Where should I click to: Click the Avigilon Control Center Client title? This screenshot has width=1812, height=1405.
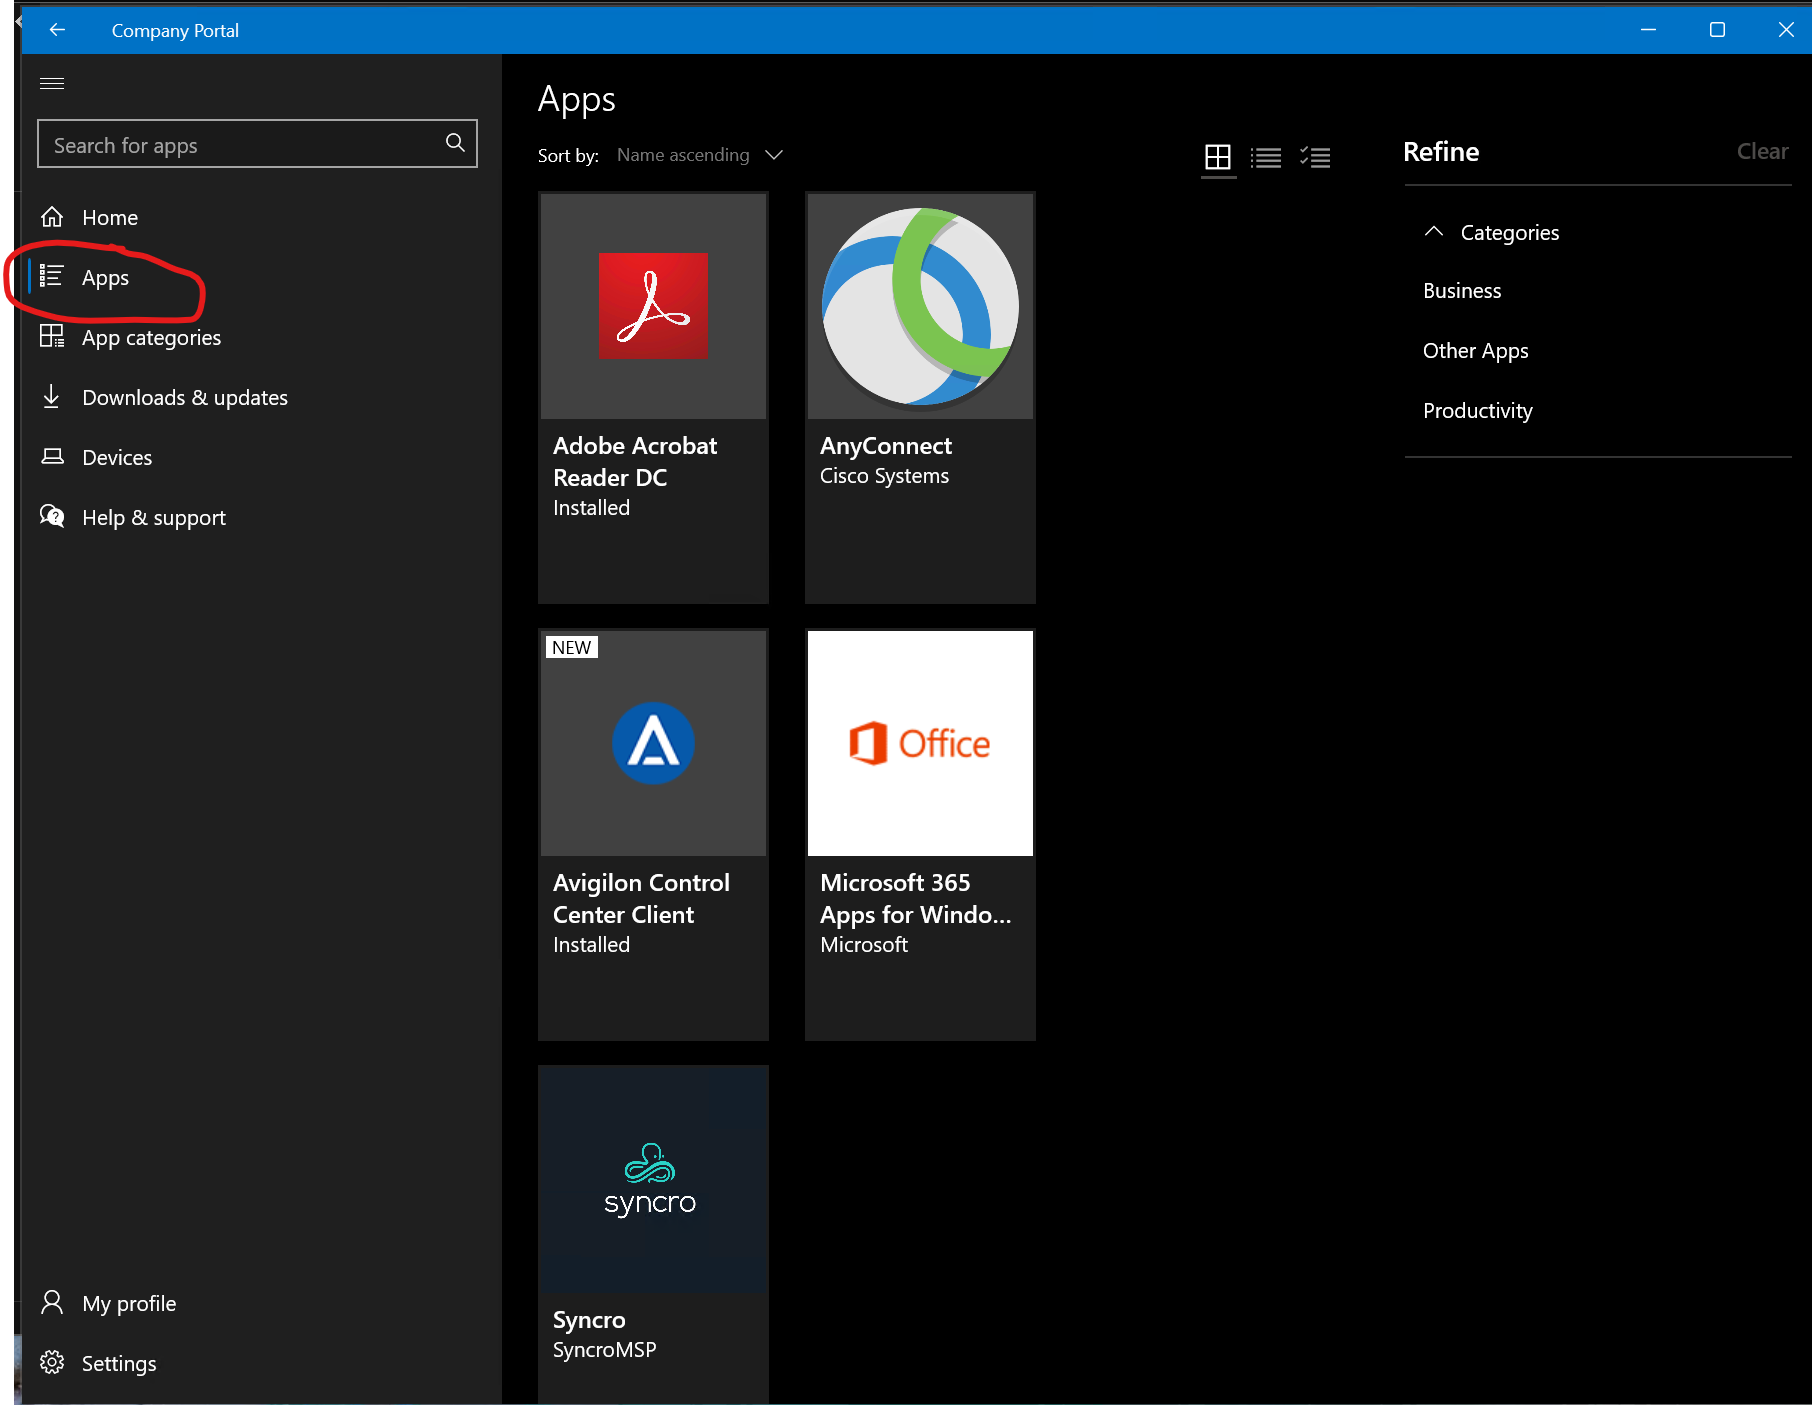click(x=641, y=898)
